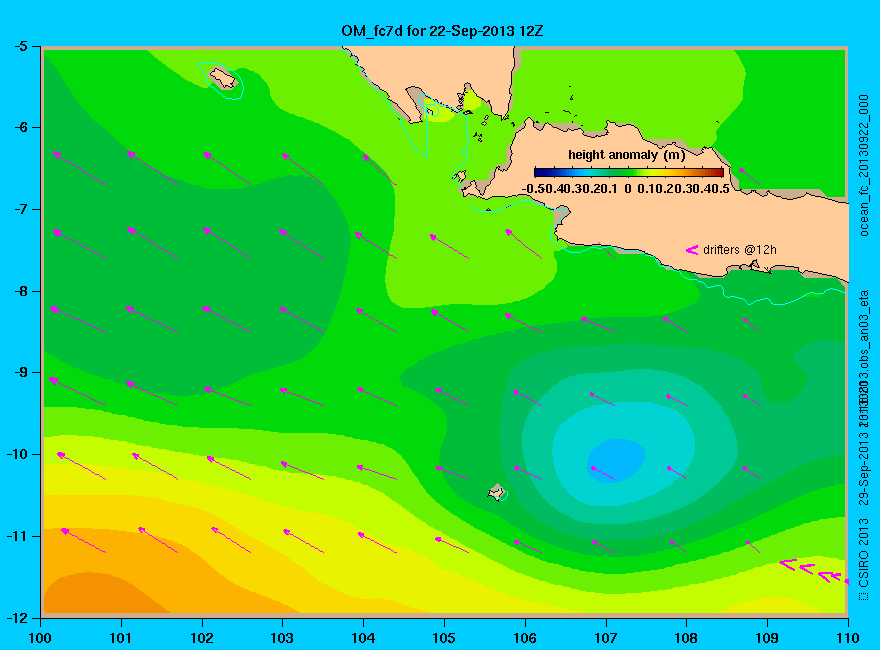Click the magenta drifter arrowheads near 109.5E, 11.5S
This screenshot has height=650, width=880.
point(814,571)
